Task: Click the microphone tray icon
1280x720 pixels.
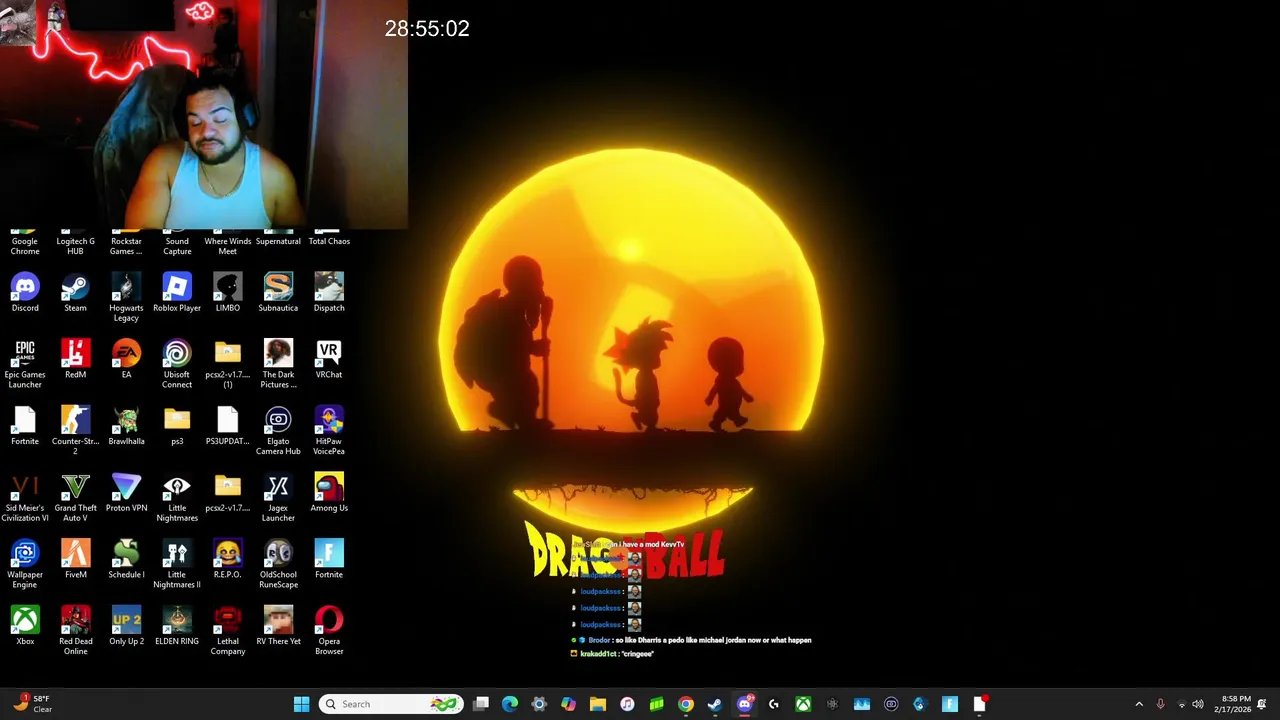Action: click(1160, 704)
